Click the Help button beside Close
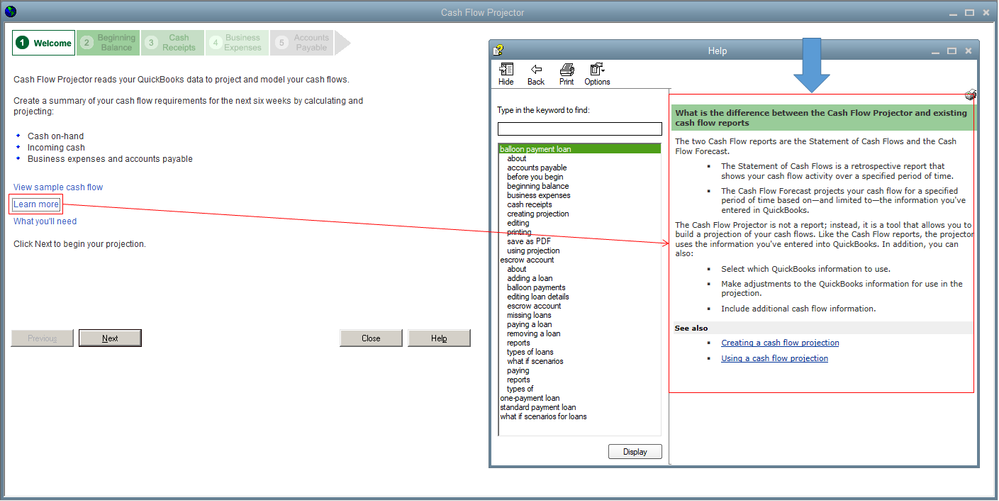The width and height of the screenshot is (999, 501). [x=439, y=338]
